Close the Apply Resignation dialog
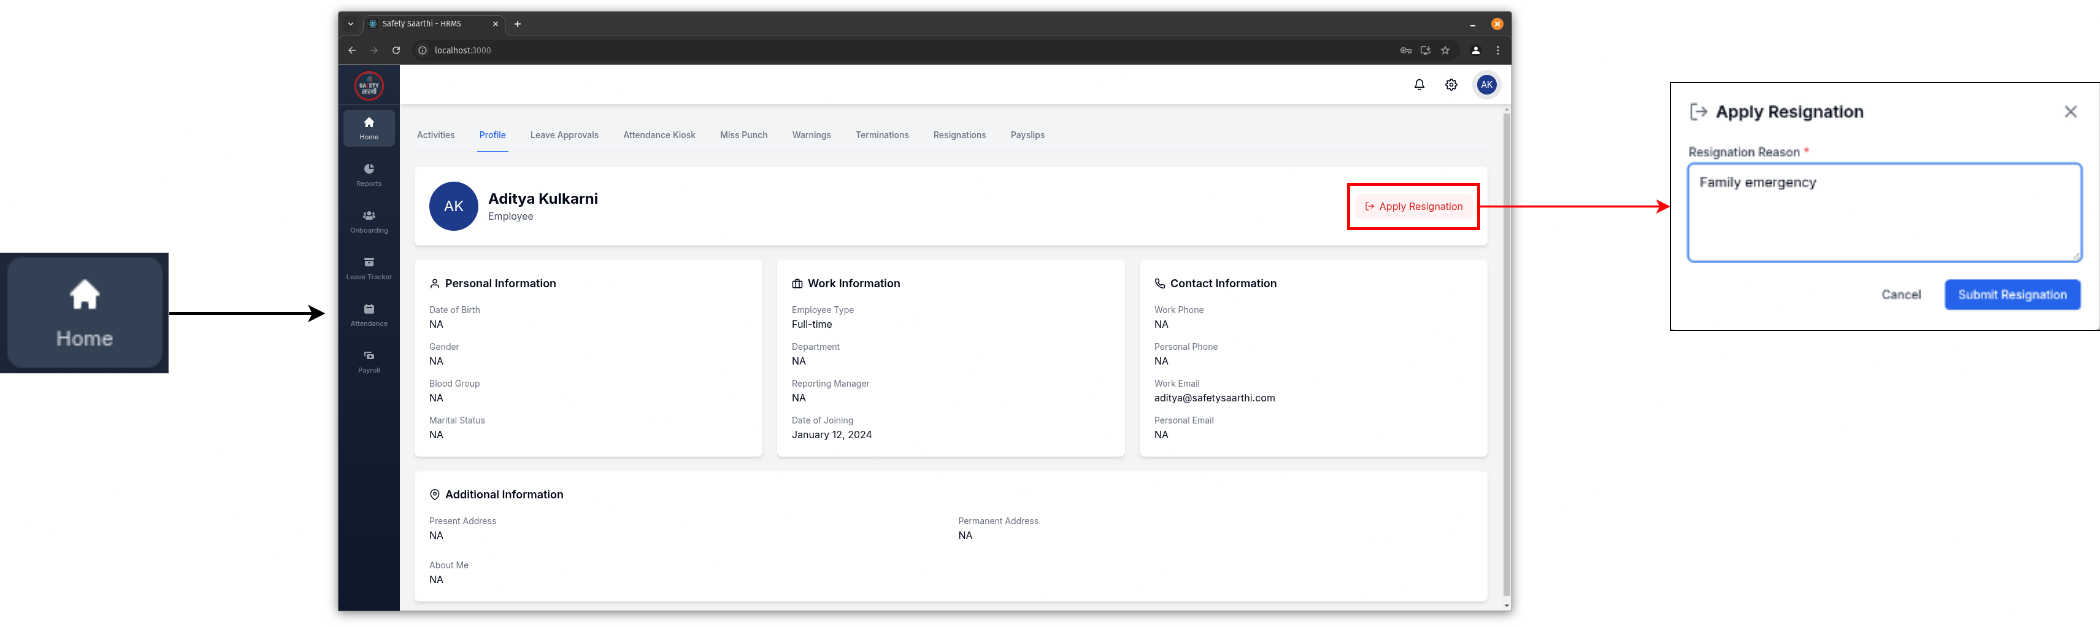Viewport: 2100px width, 627px height. 2070,112
